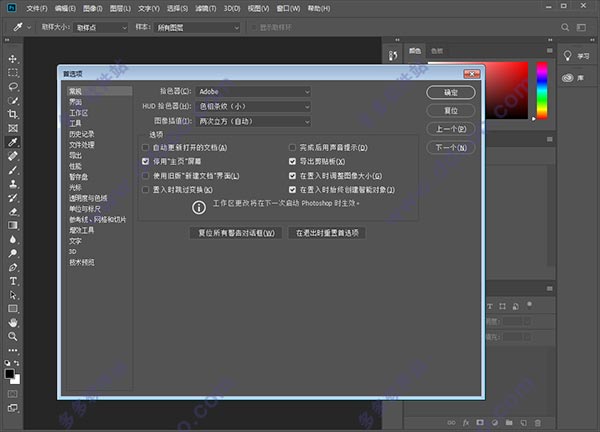Screen dimensions: 600x432
Task: Select the History Brush tool
Action: 13,198
